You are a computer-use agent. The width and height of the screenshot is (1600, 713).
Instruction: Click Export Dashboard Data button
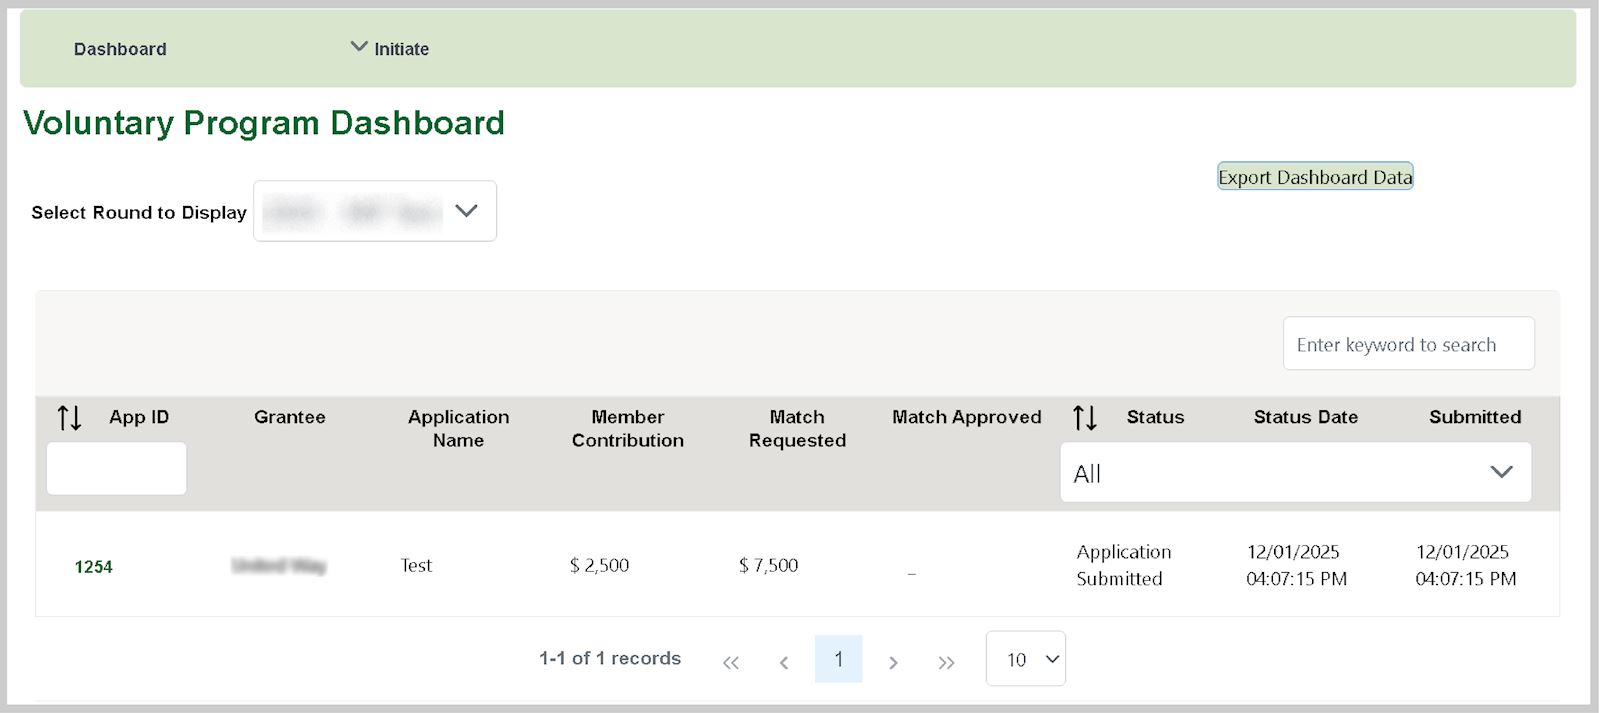click(1315, 177)
